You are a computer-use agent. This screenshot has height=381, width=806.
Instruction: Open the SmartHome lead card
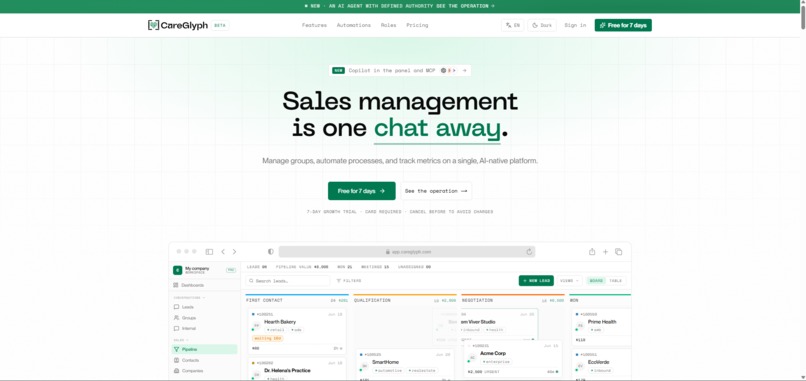click(405, 365)
